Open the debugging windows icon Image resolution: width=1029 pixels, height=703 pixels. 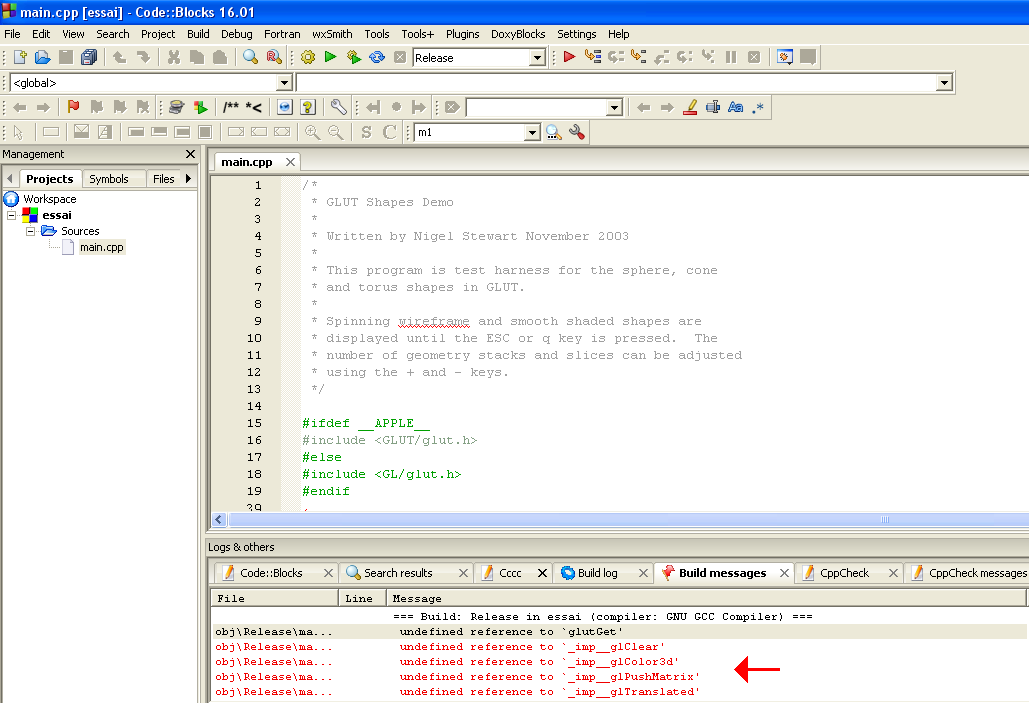[x=784, y=57]
